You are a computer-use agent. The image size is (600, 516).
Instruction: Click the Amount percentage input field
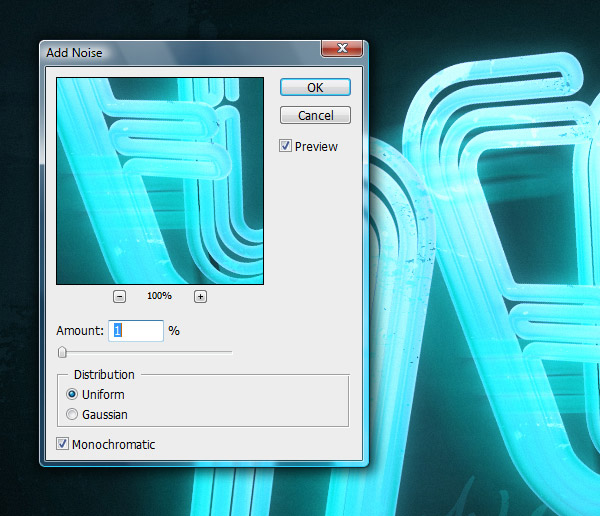(136, 331)
